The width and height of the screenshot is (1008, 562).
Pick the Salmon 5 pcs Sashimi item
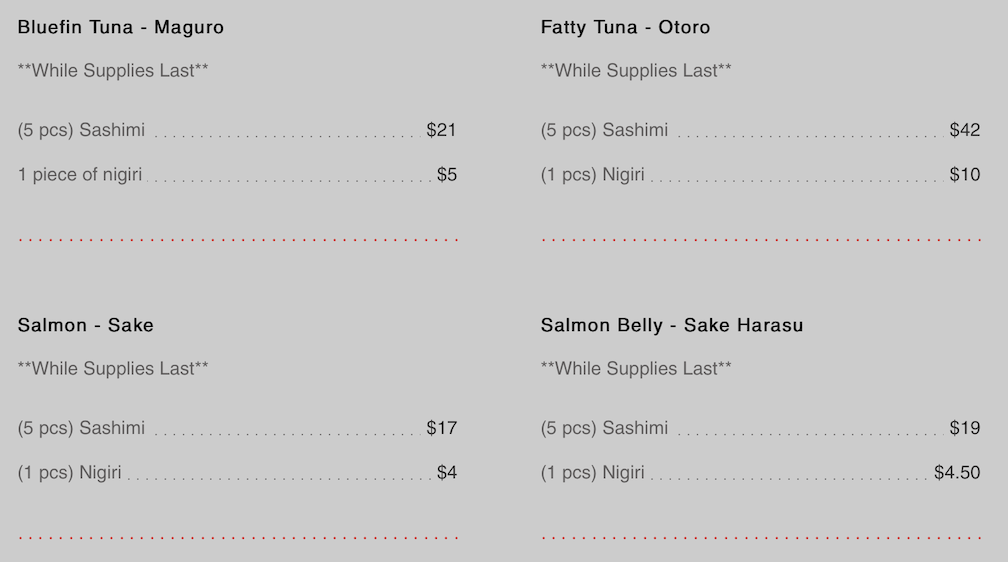[x=82, y=428]
